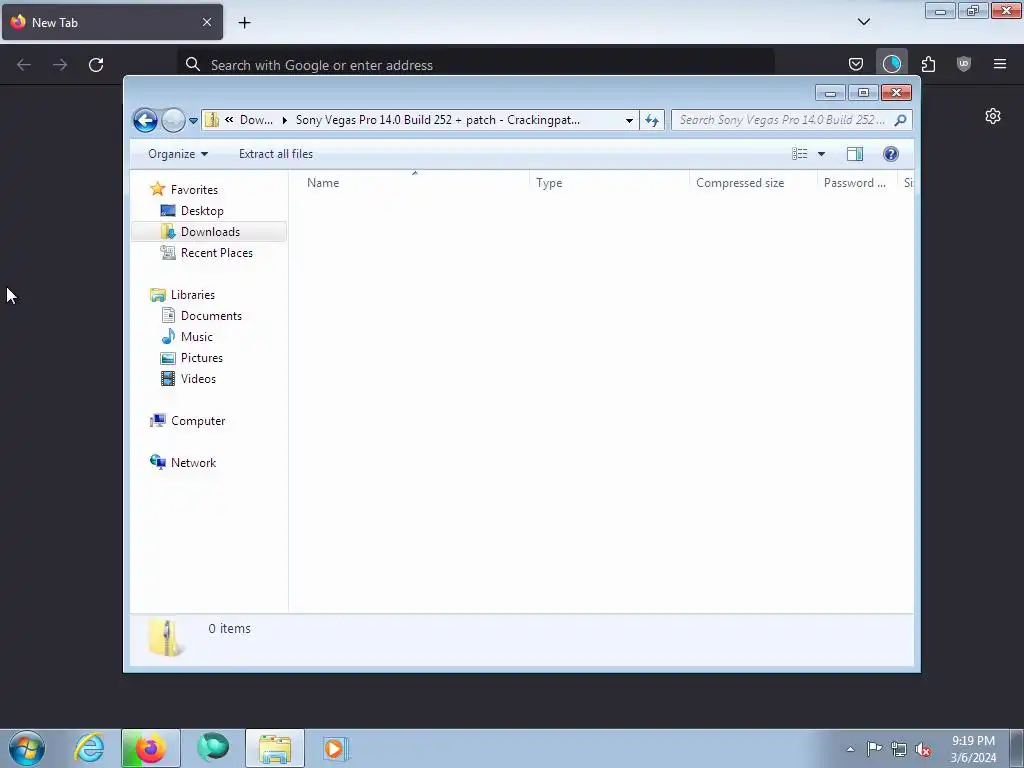Image resolution: width=1024 pixels, height=768 pixels.
Task: Click the double chevron in address bar
Action: 229,120
